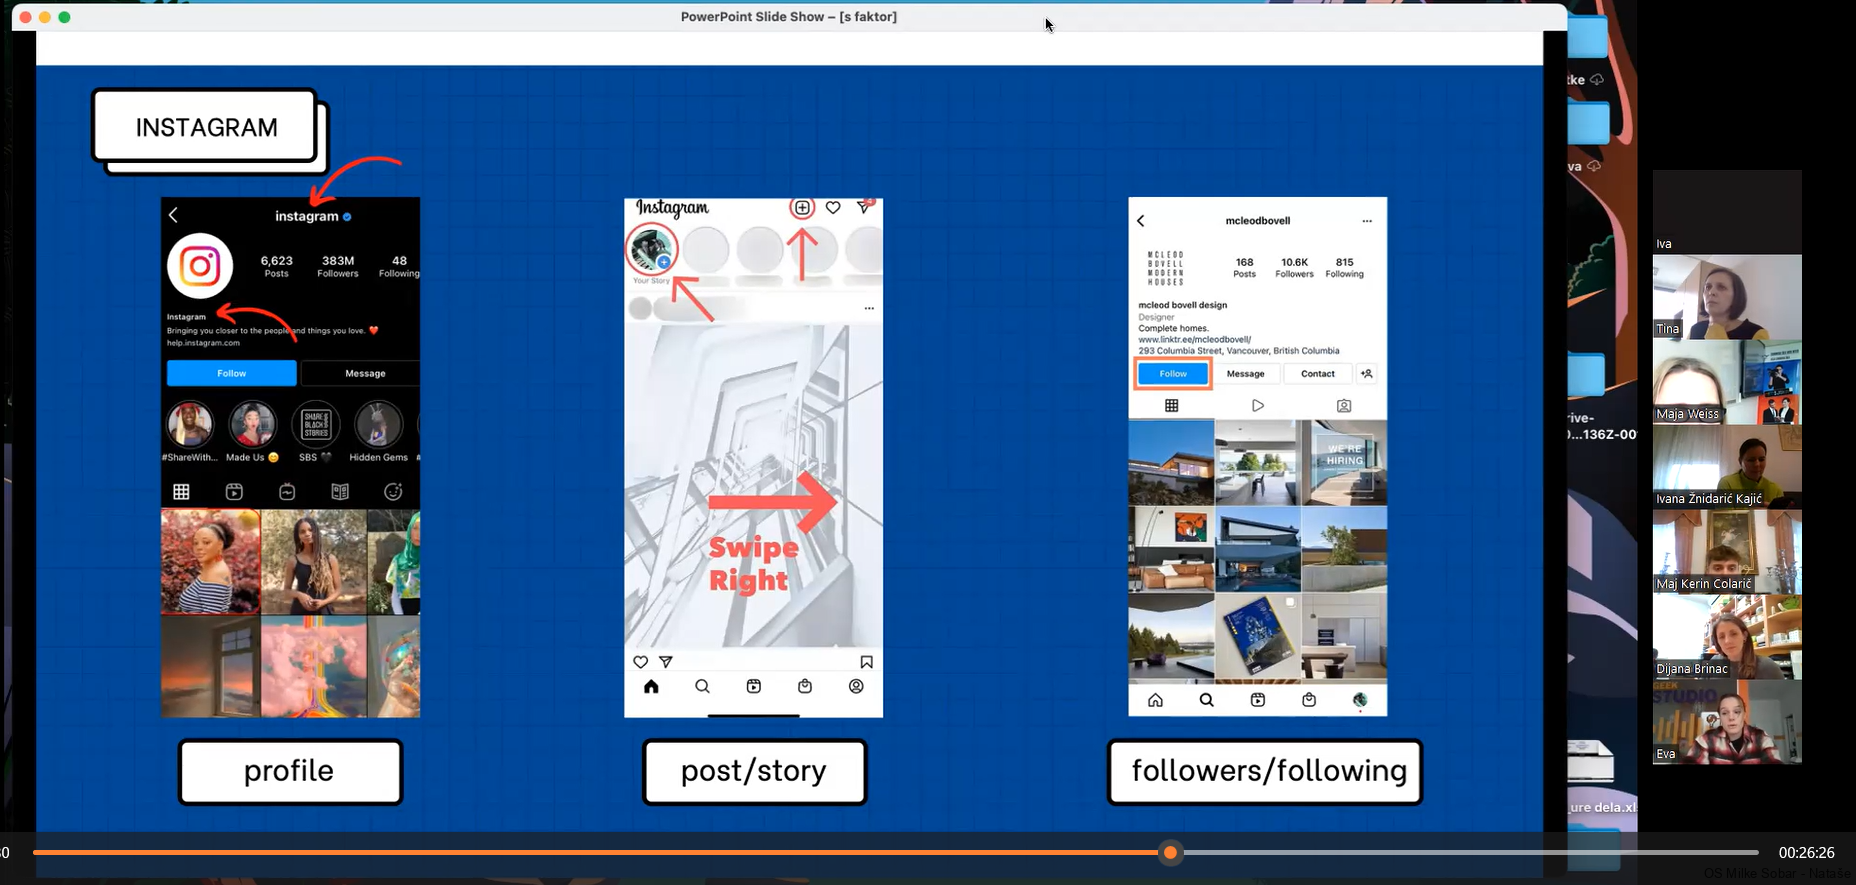This screenshot has width=1856, height=885.
Task: Click the suggest people icon beside Contact
Action: pos(1367,374)
